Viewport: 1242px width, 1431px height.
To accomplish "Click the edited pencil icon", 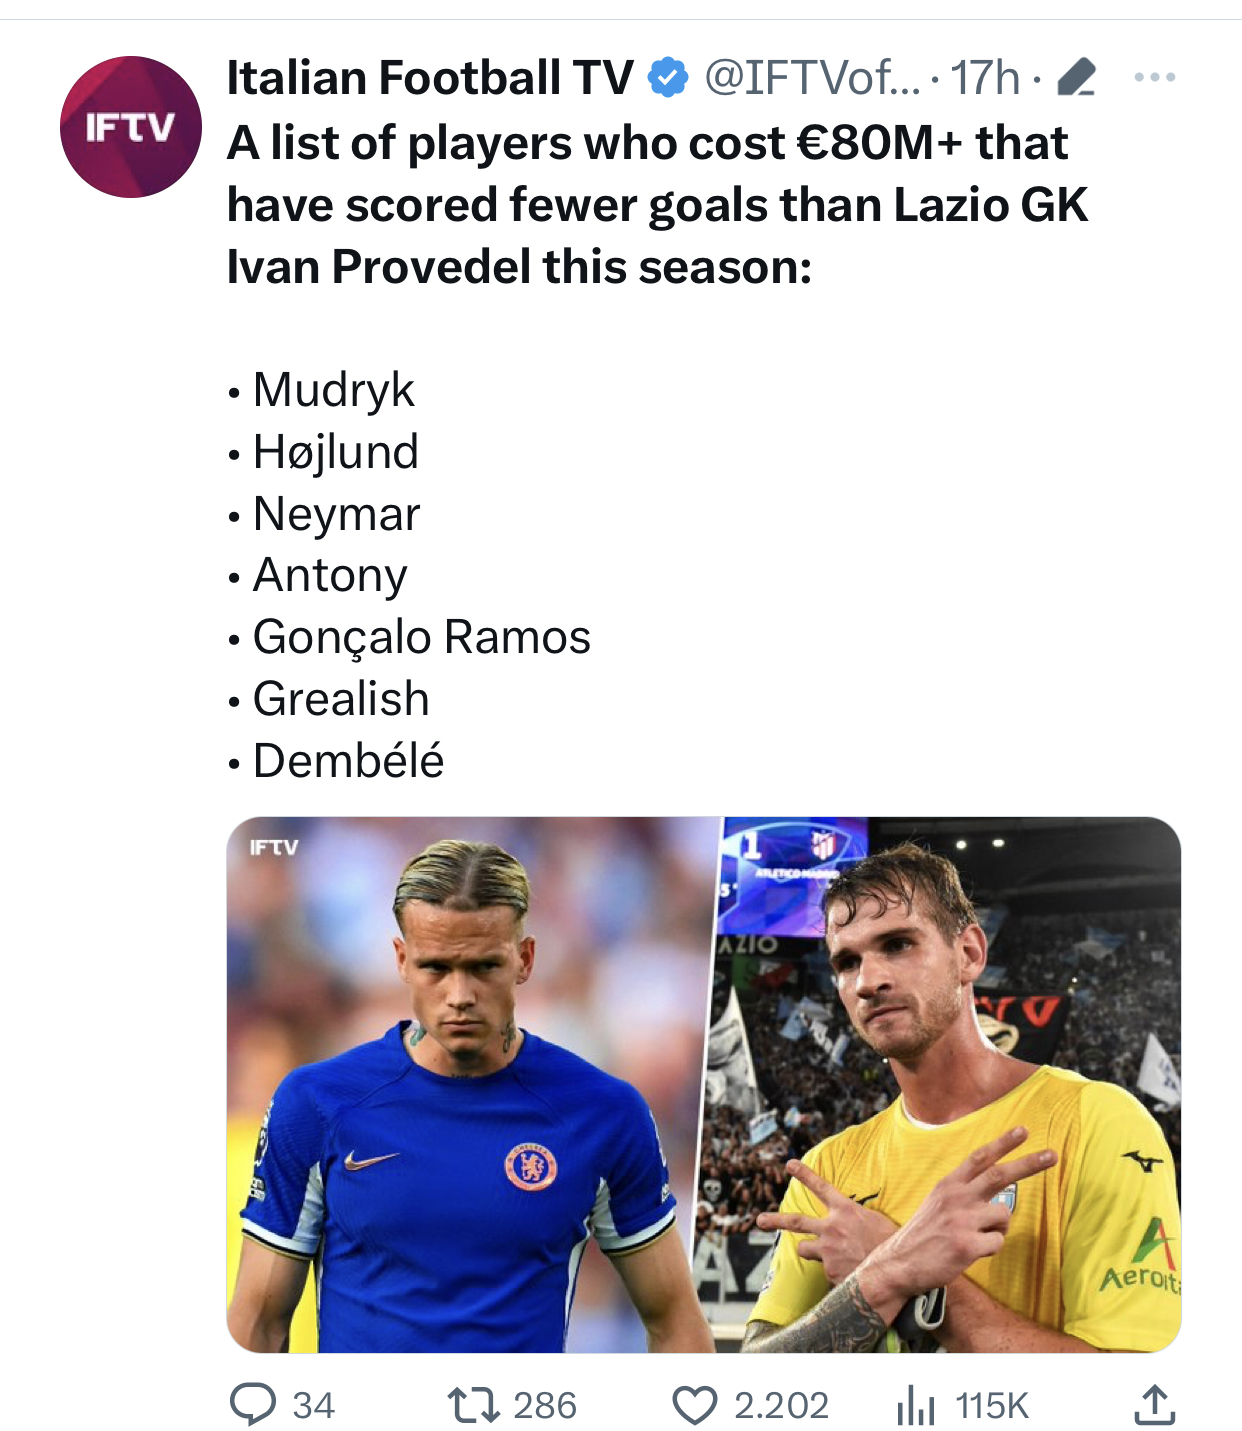I will coord(1076,77).
